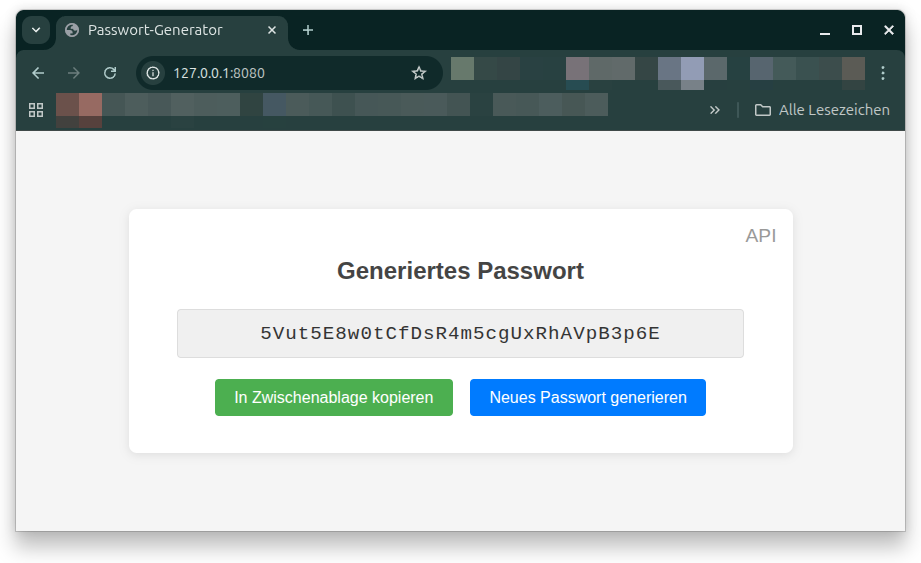Click the browser back arrow
921x563 pixels.
click(38, 73)
